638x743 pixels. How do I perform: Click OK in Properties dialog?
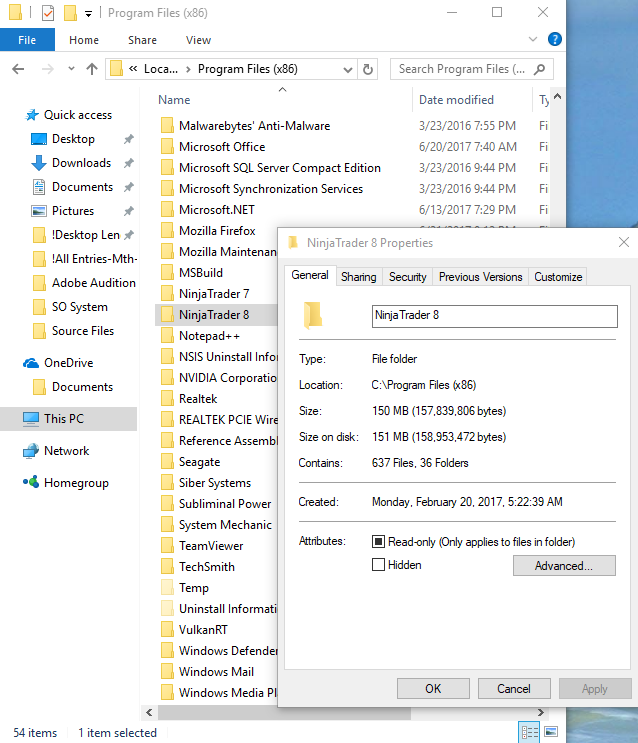click(x=433, y=689)
